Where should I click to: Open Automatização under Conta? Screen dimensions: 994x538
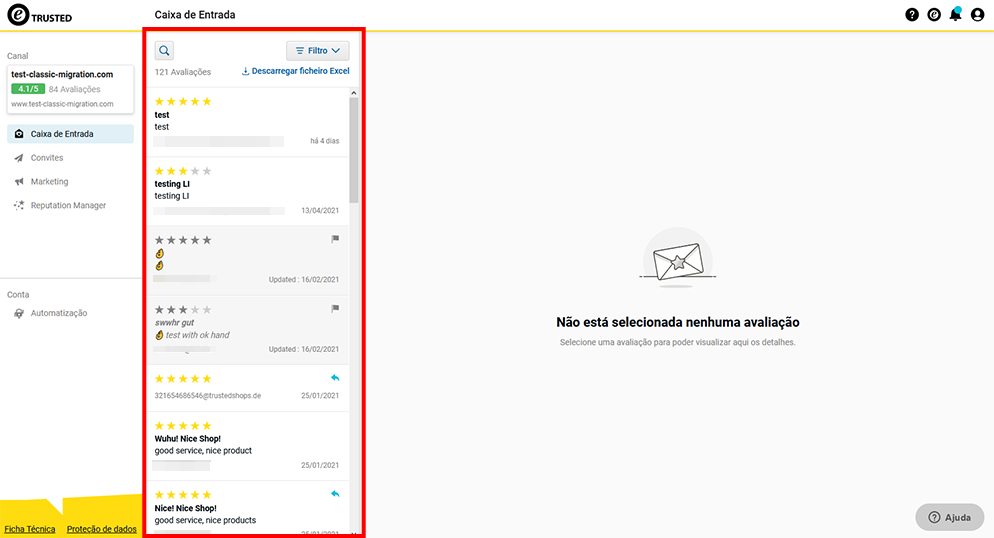point(59,313)
